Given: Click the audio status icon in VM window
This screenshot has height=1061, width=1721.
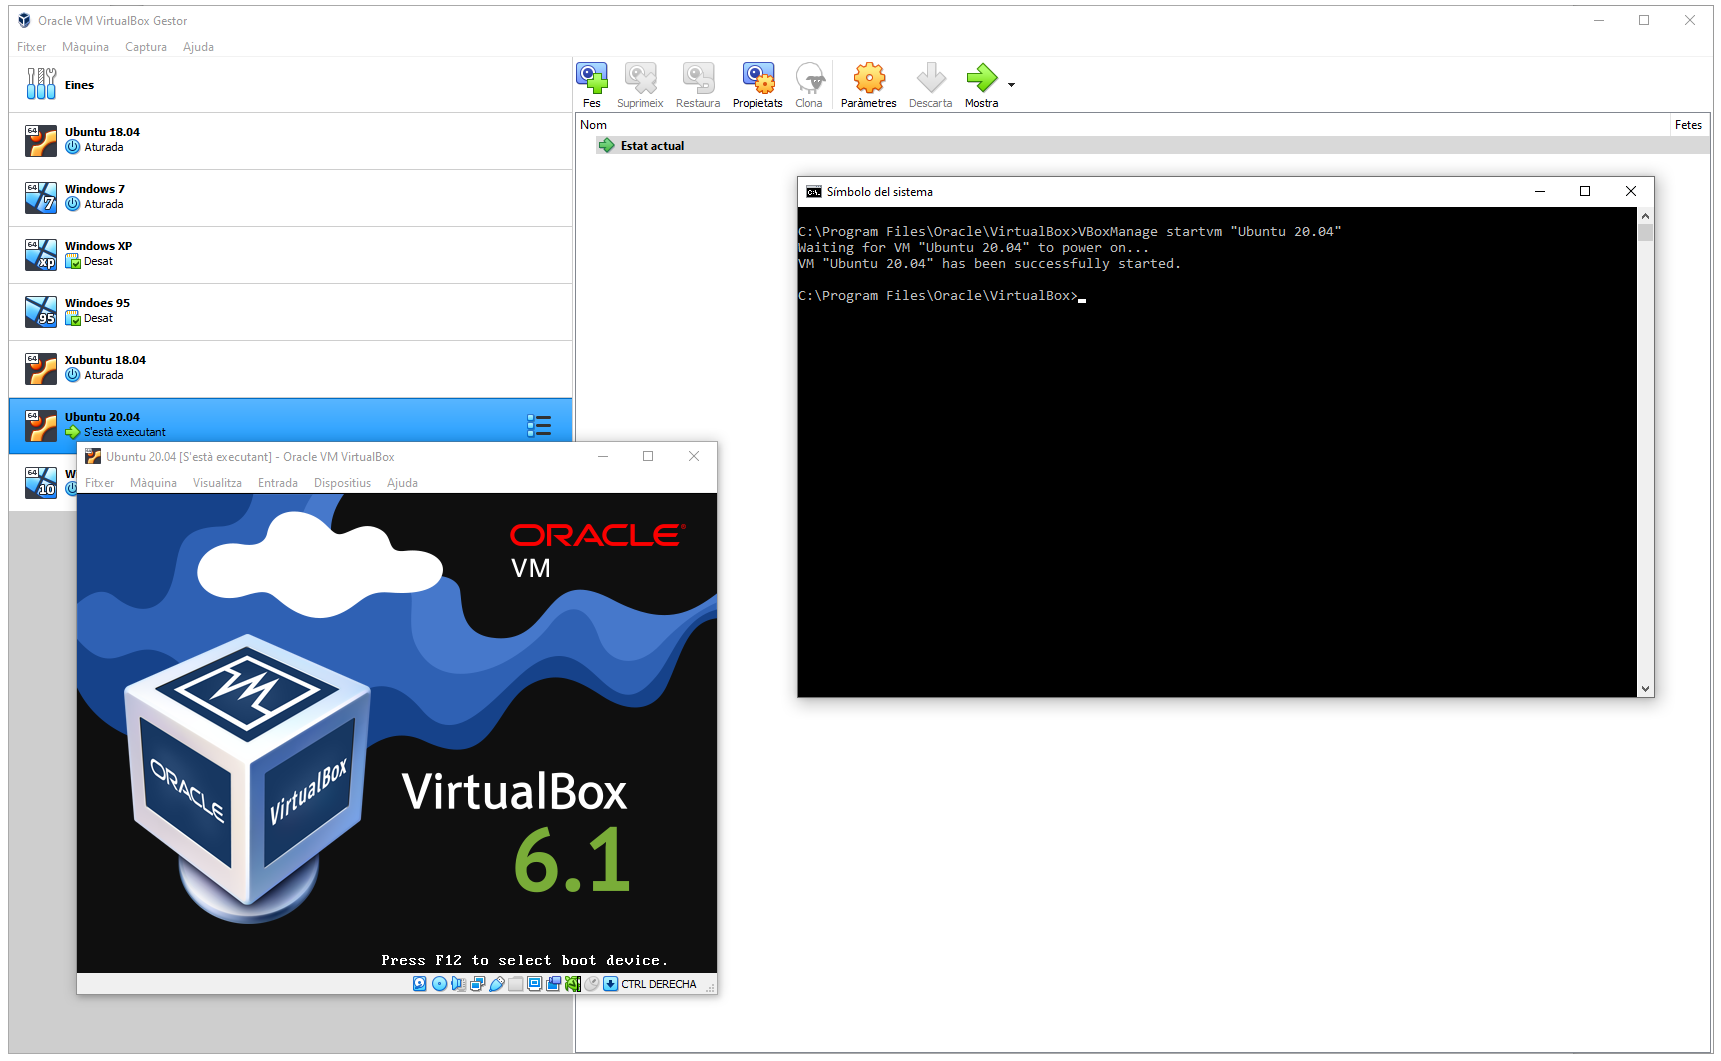Looking at the screenshot, I should point(458,984).
